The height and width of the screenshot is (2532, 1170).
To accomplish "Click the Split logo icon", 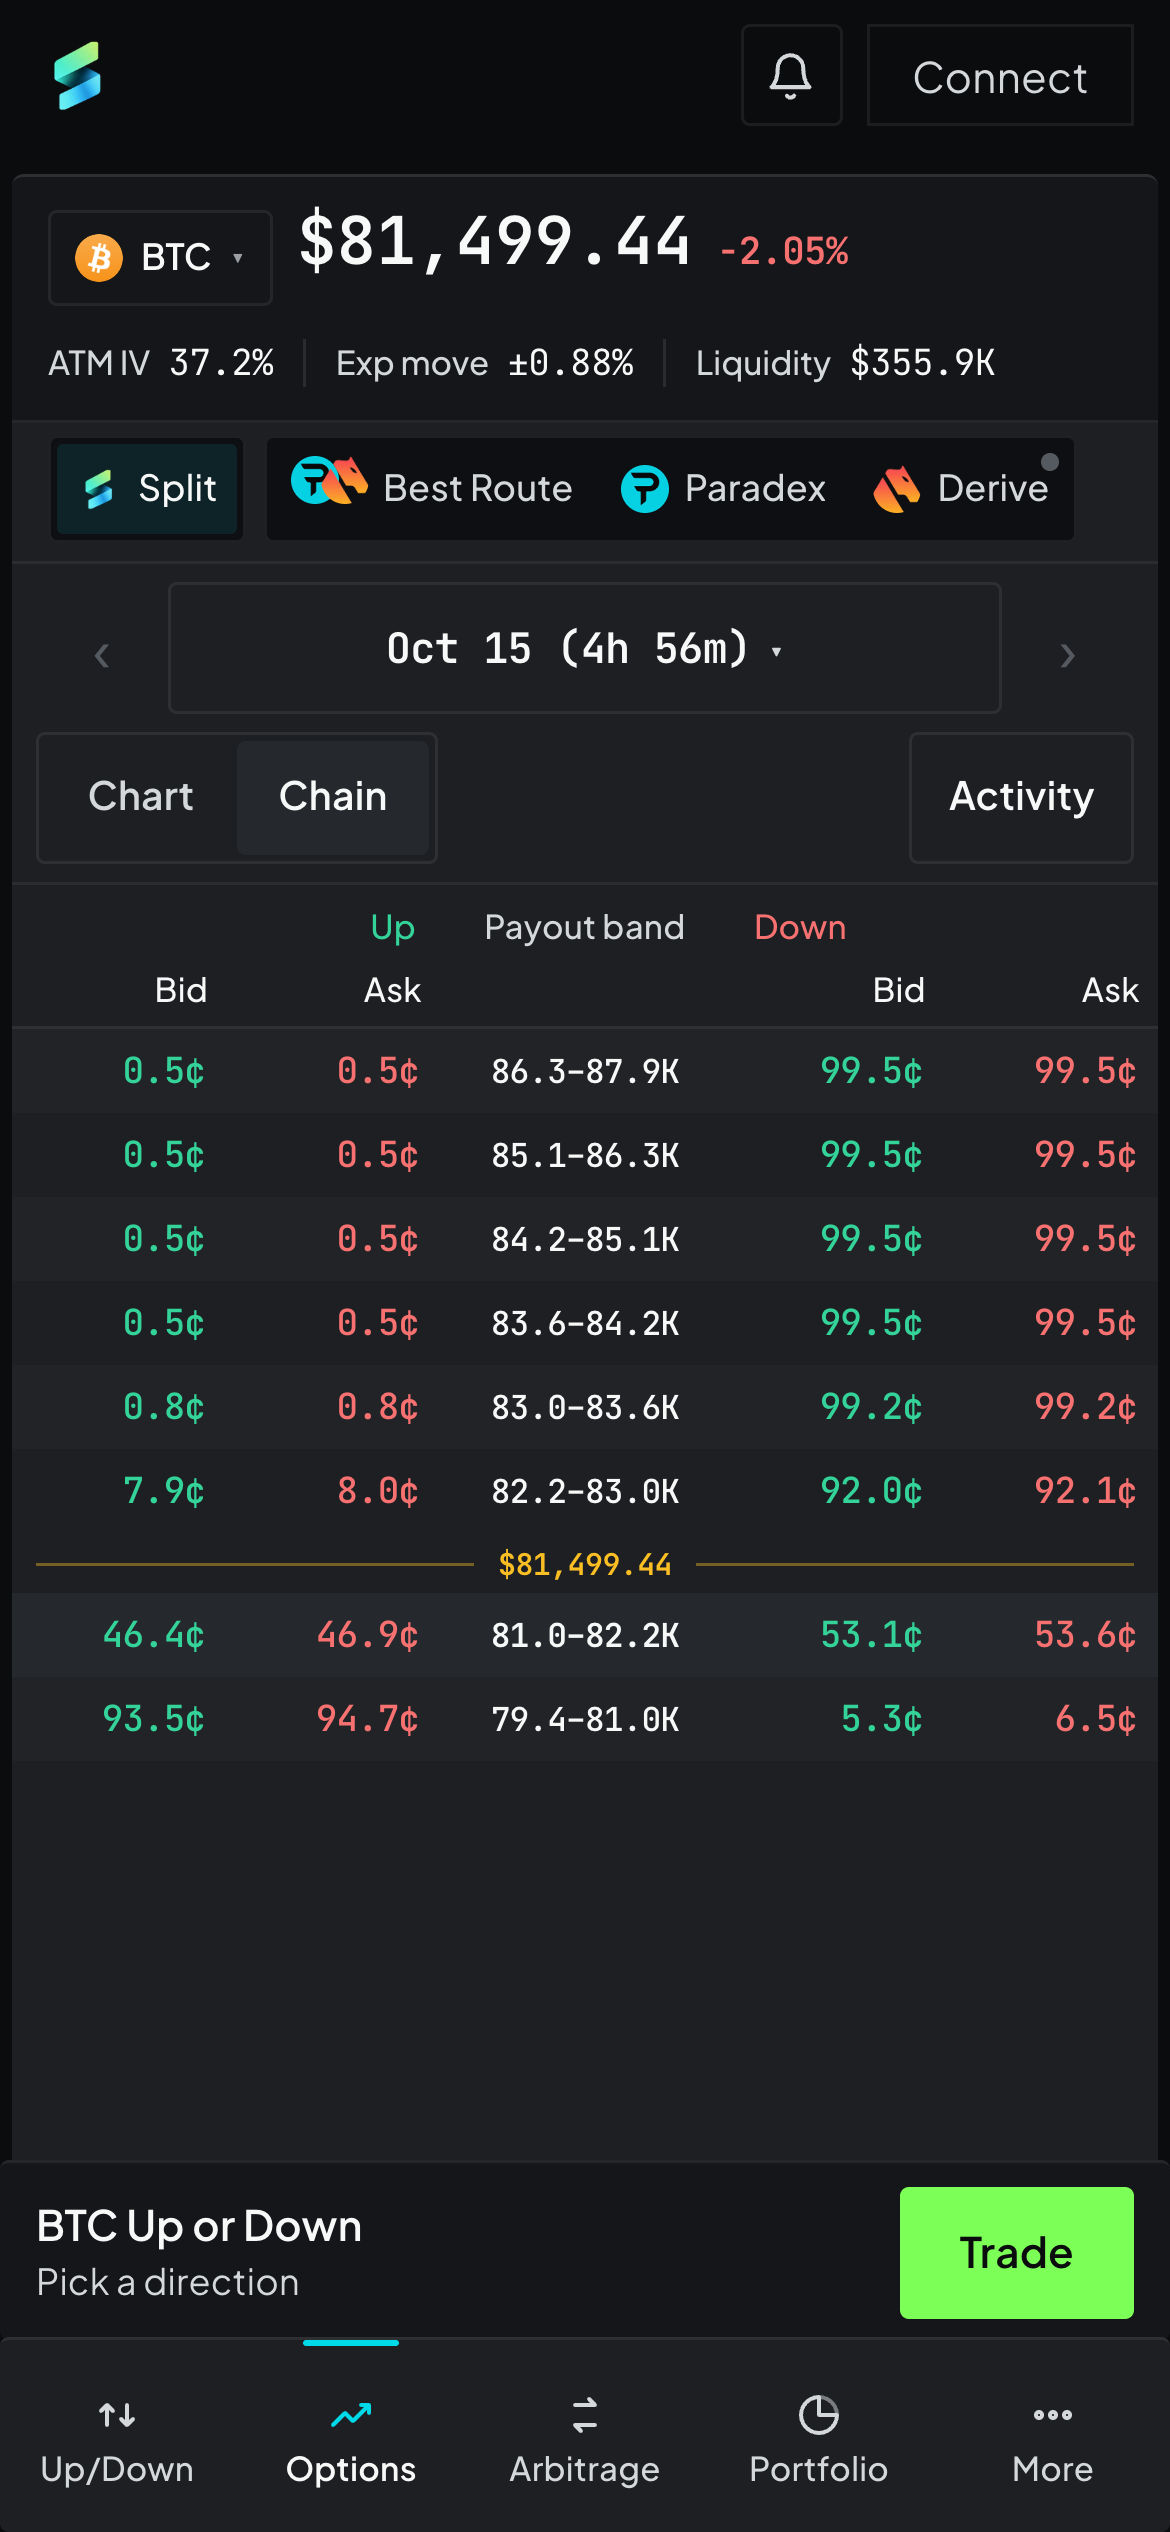I will click(x=99, y=489).
